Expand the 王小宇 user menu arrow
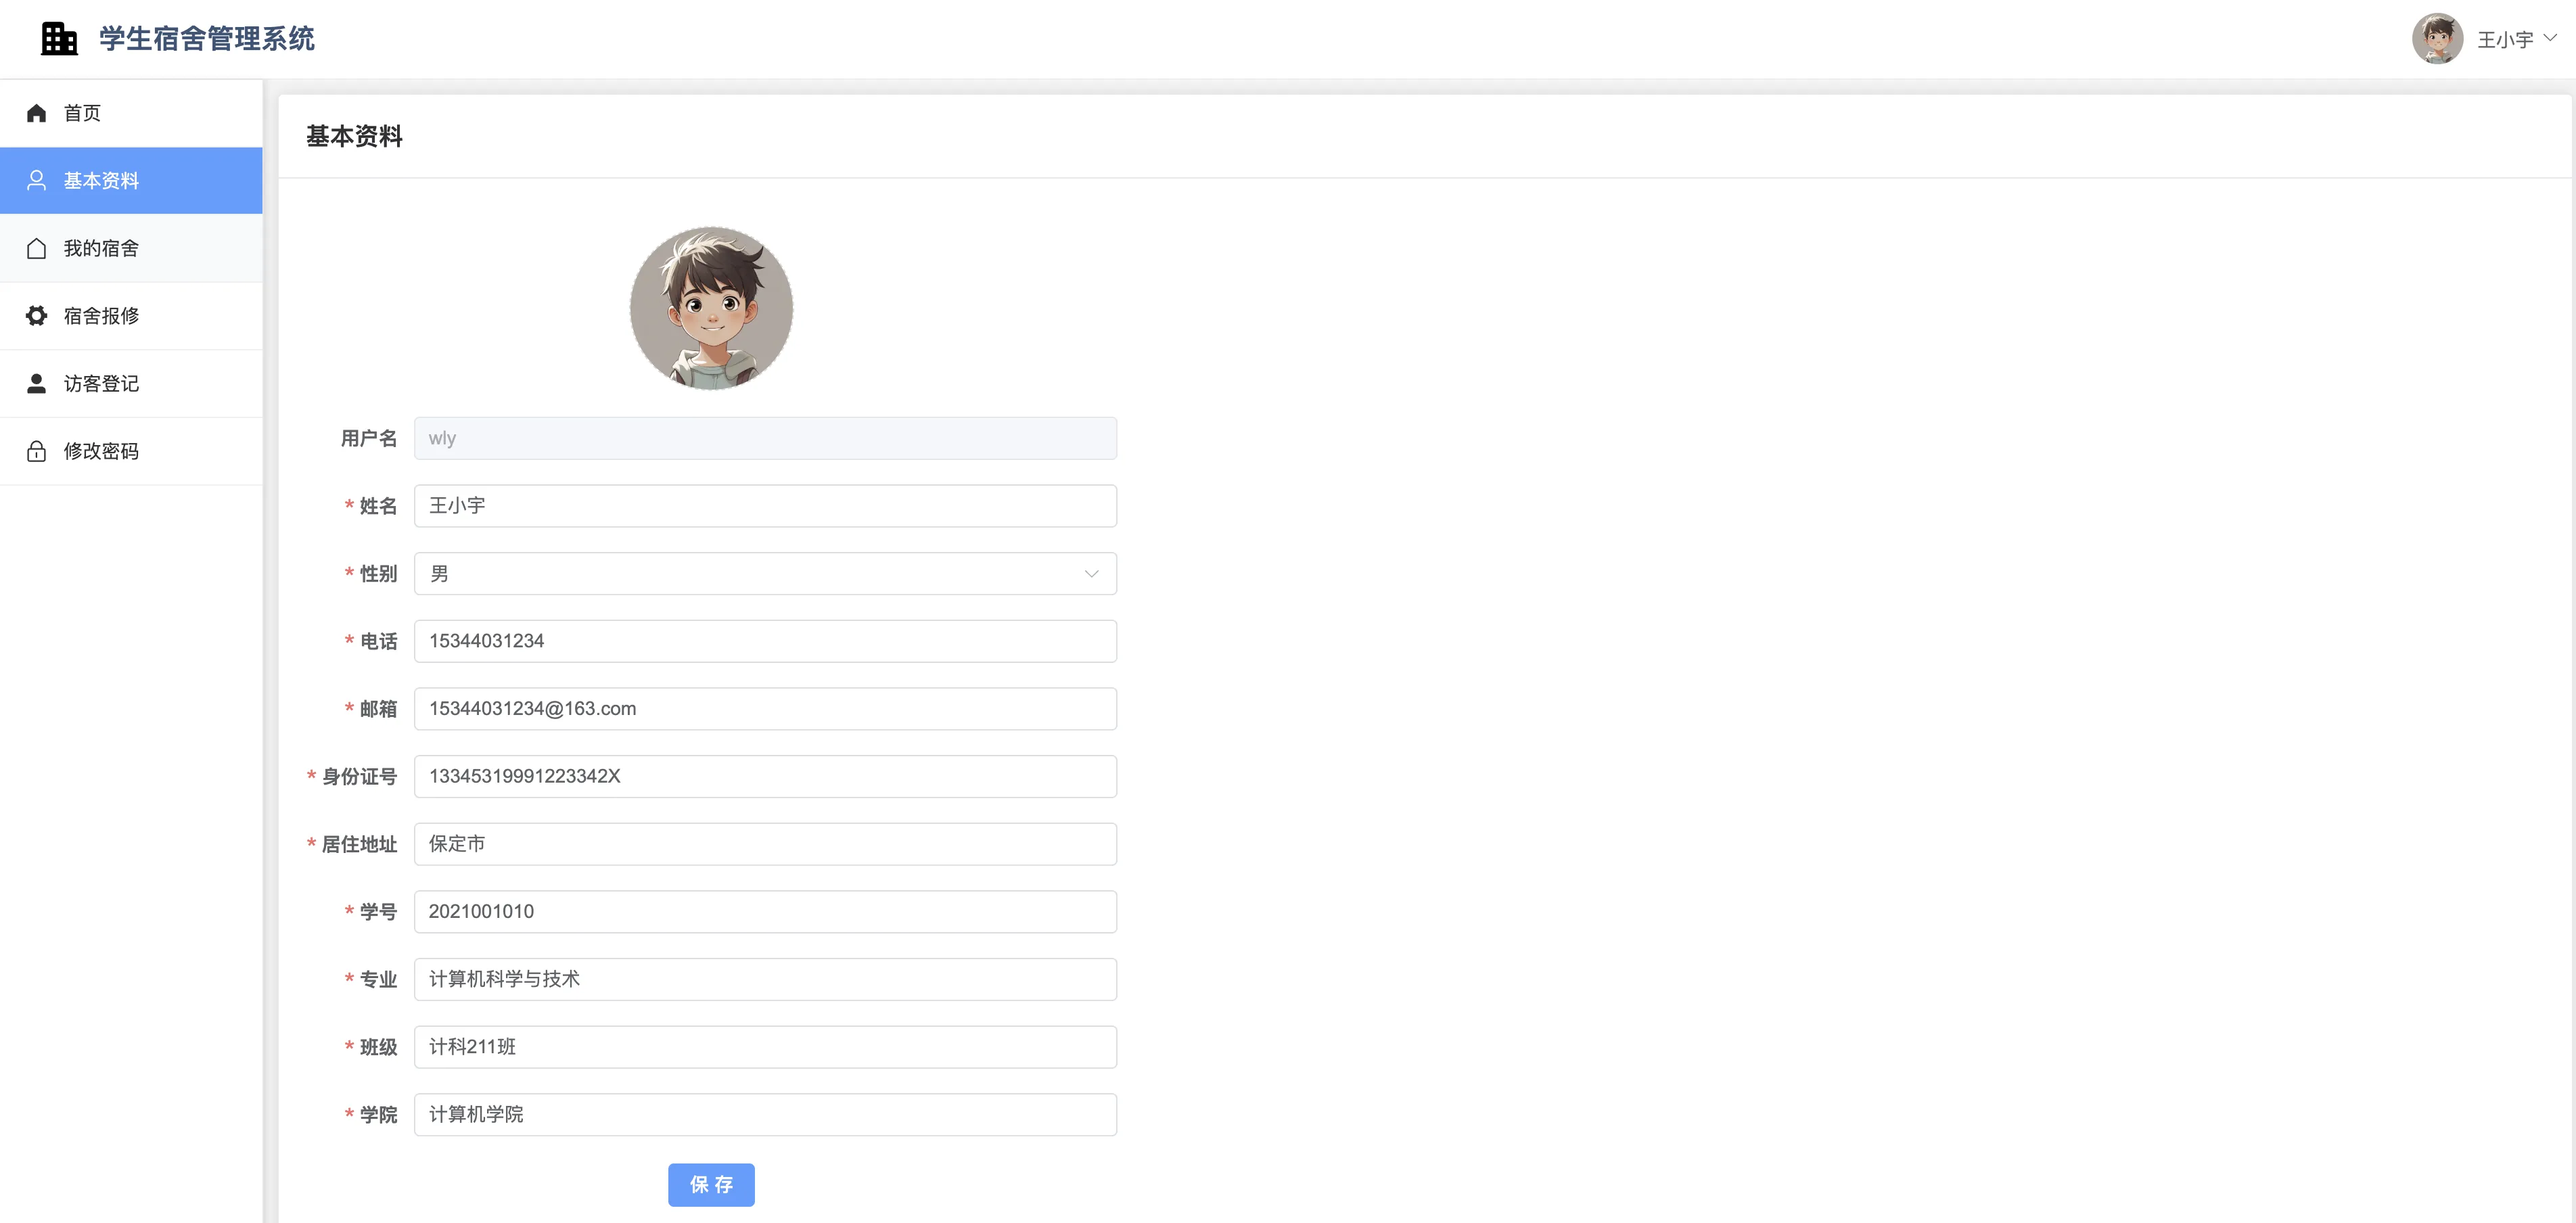 click(2550, 38)
